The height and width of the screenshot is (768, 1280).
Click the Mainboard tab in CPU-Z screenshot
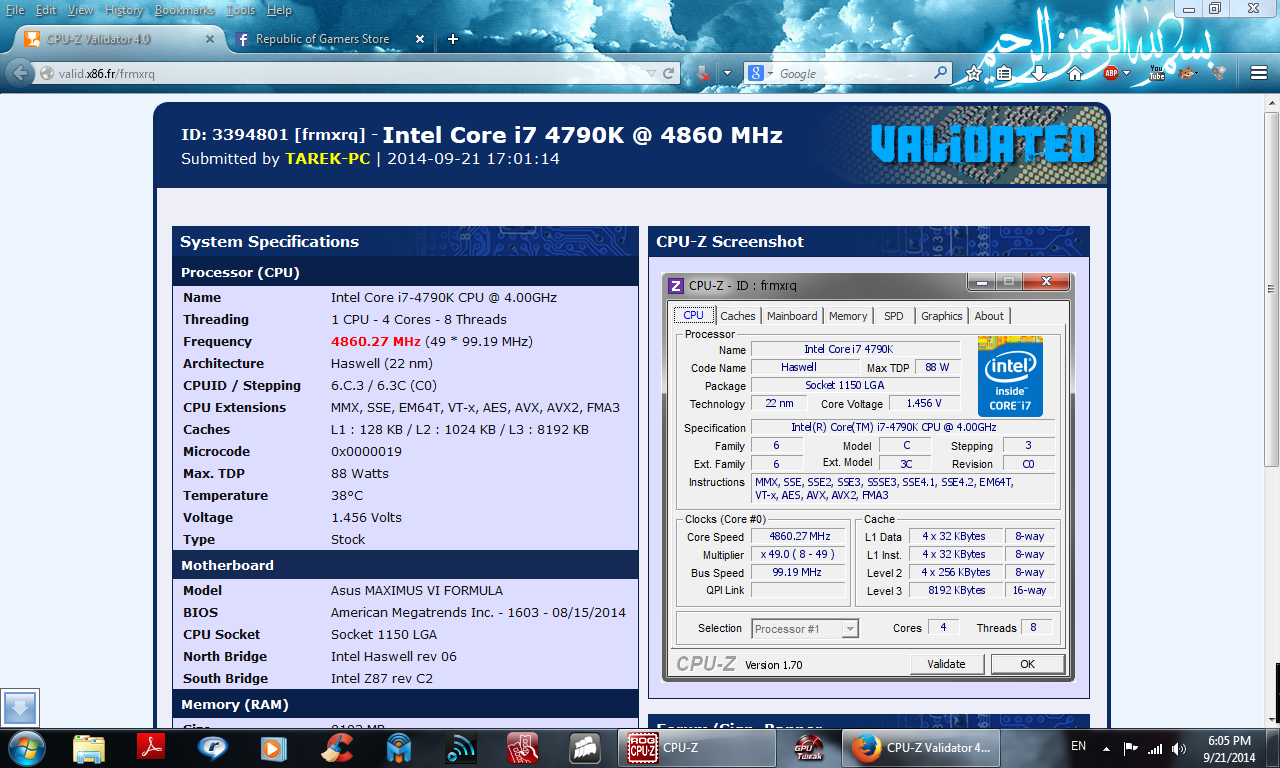(792, 316)
